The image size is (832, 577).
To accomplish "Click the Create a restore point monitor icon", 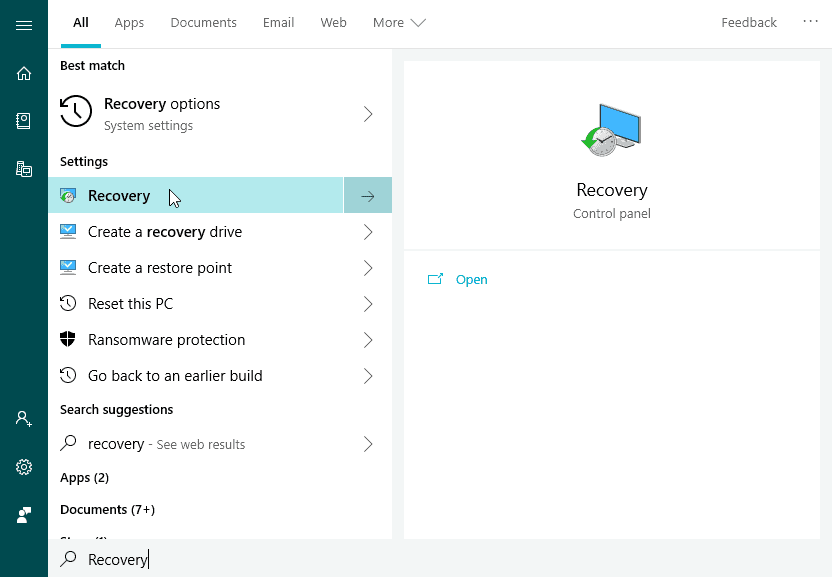I will tap(68, 268).
